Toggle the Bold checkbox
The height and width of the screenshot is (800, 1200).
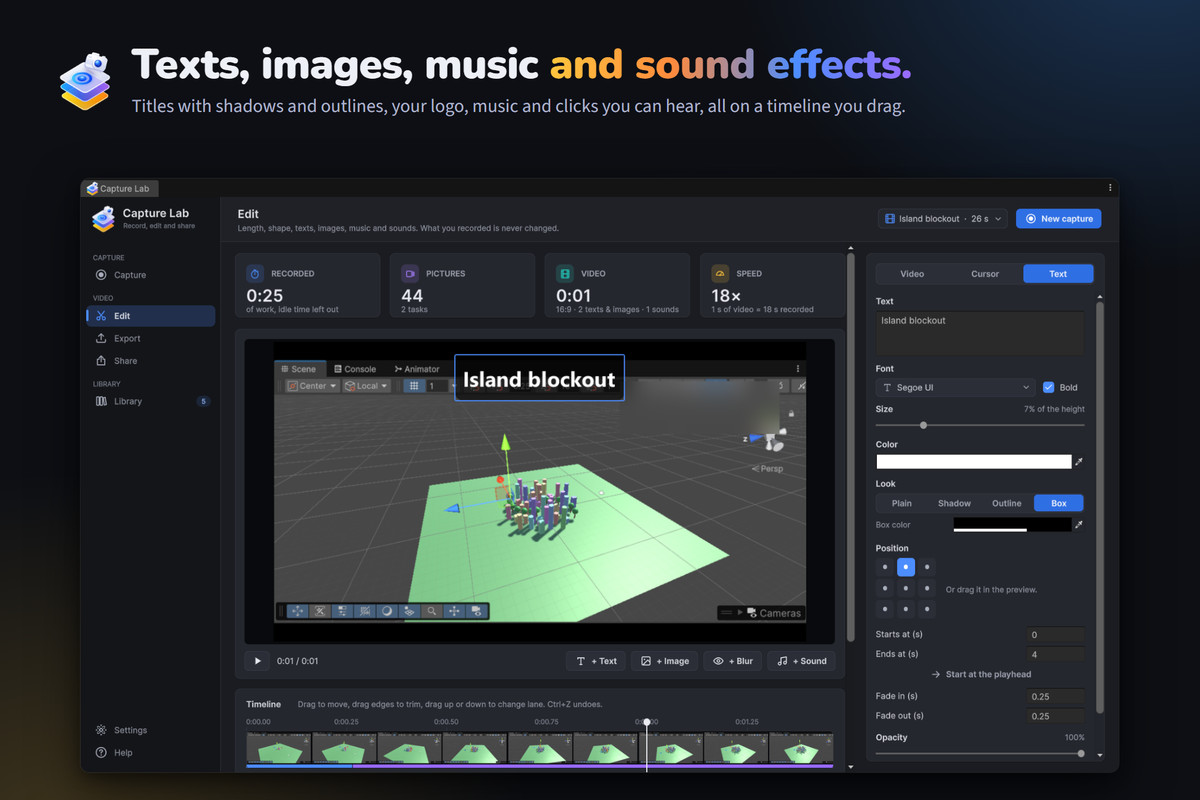coord(1048,387)
